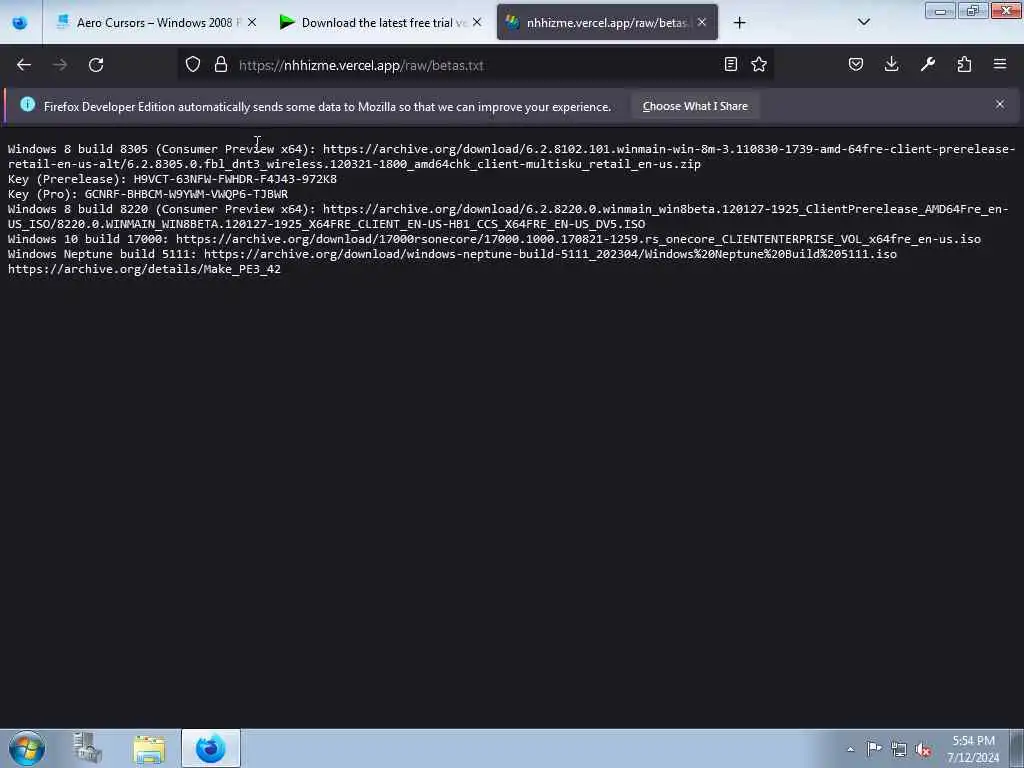Open the extensions puzzle icon
The image size is (1024, 768).
[x=964, y=64]
